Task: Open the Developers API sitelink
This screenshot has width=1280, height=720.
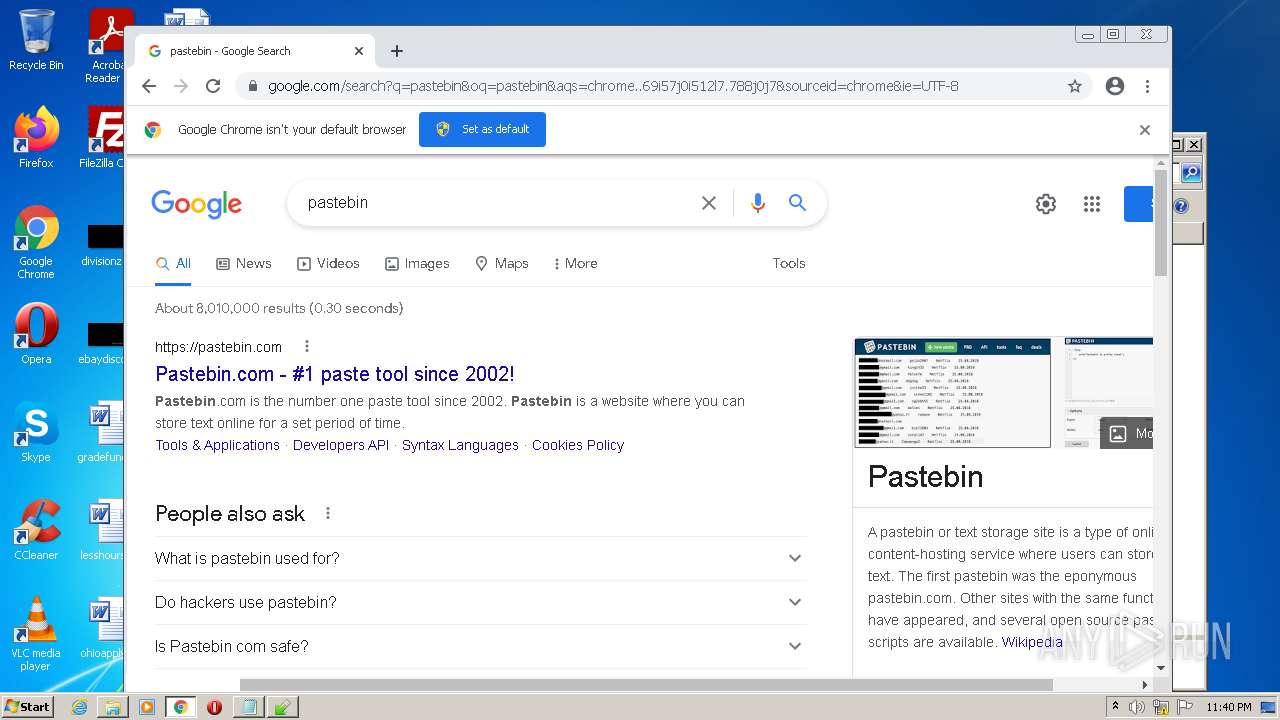Action: (x=341, y=445)
